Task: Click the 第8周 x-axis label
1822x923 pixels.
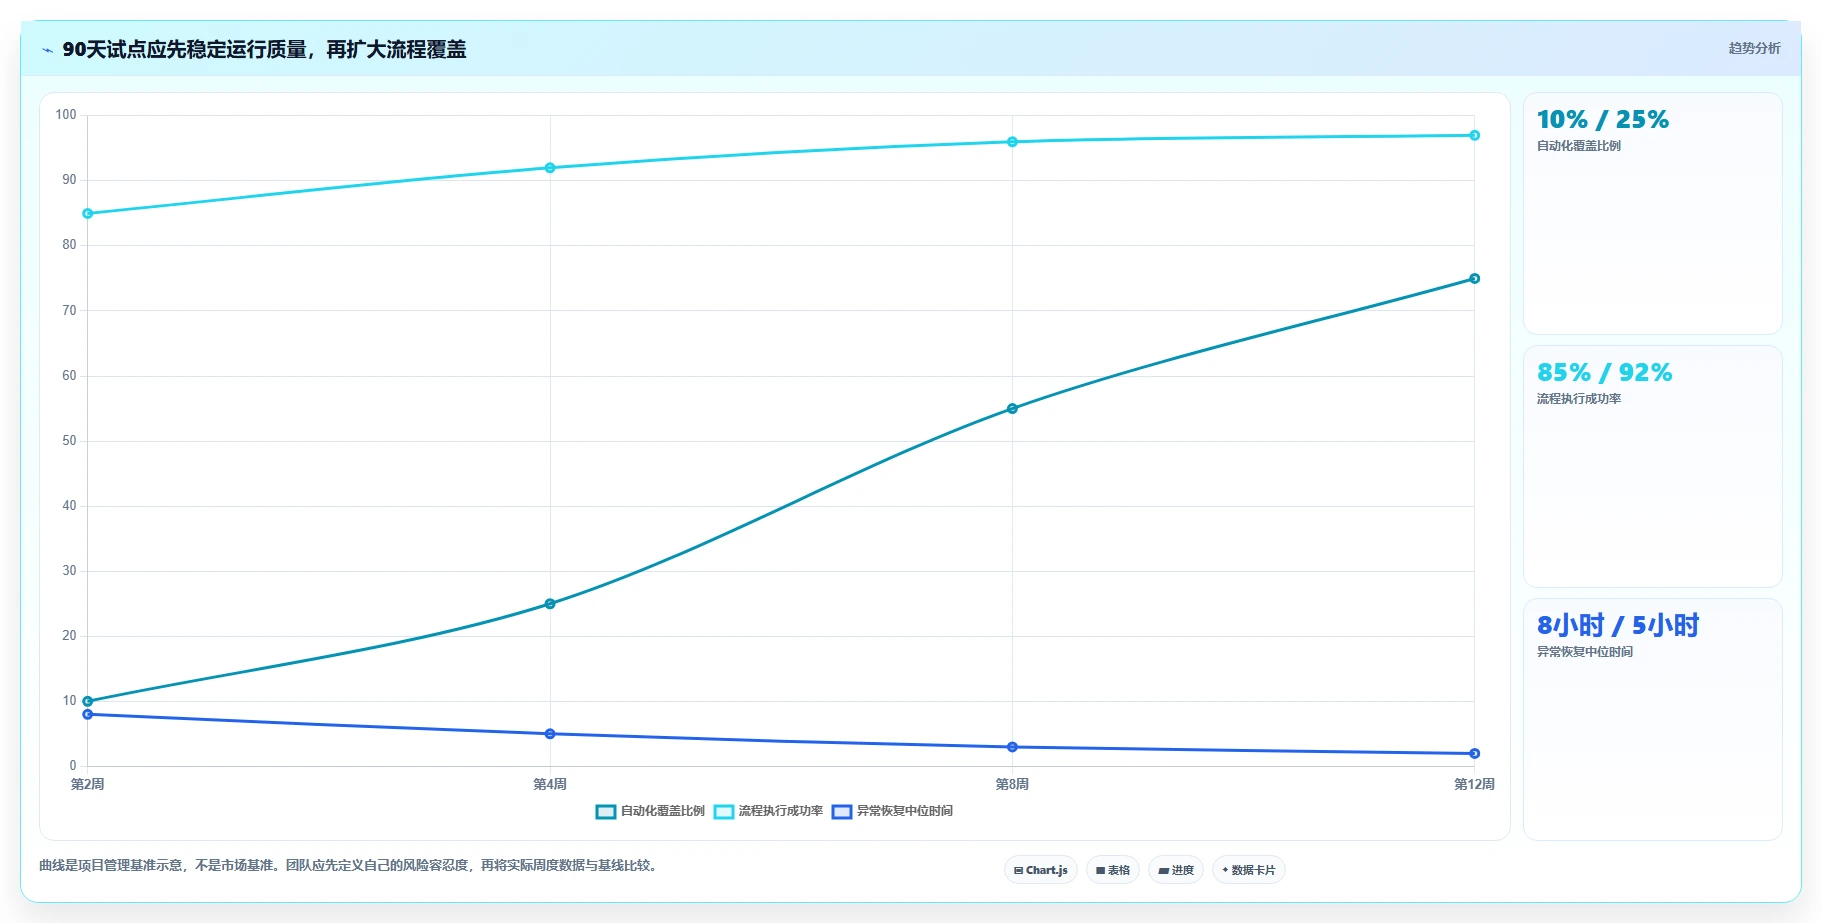Action: click(1012, 784)
